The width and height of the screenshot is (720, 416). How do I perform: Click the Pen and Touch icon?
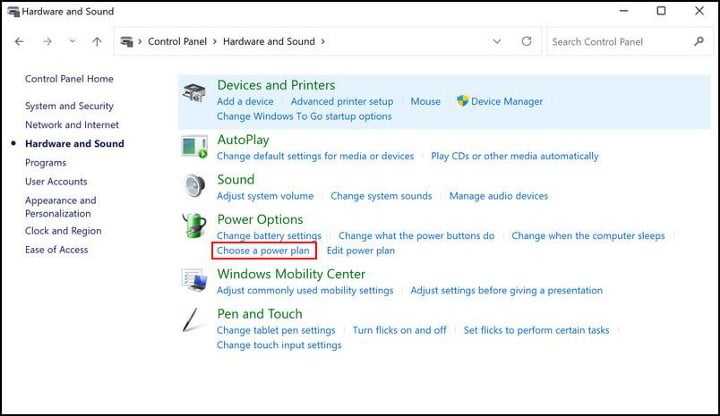coord(191,320)
